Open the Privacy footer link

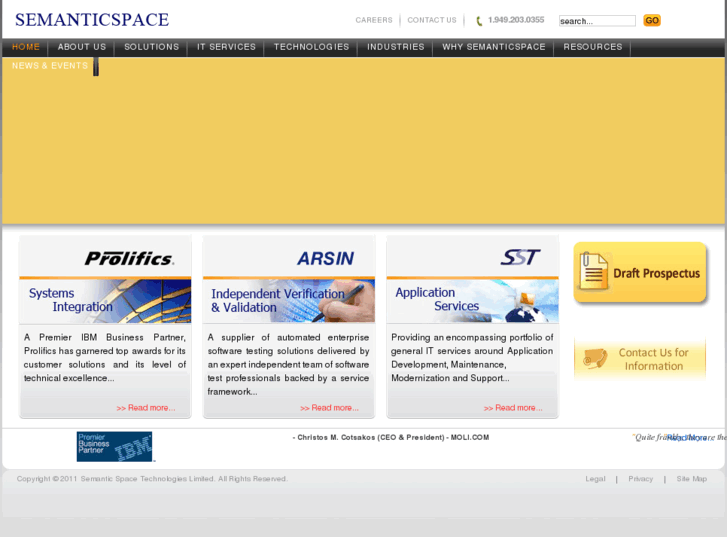point(641,479)
